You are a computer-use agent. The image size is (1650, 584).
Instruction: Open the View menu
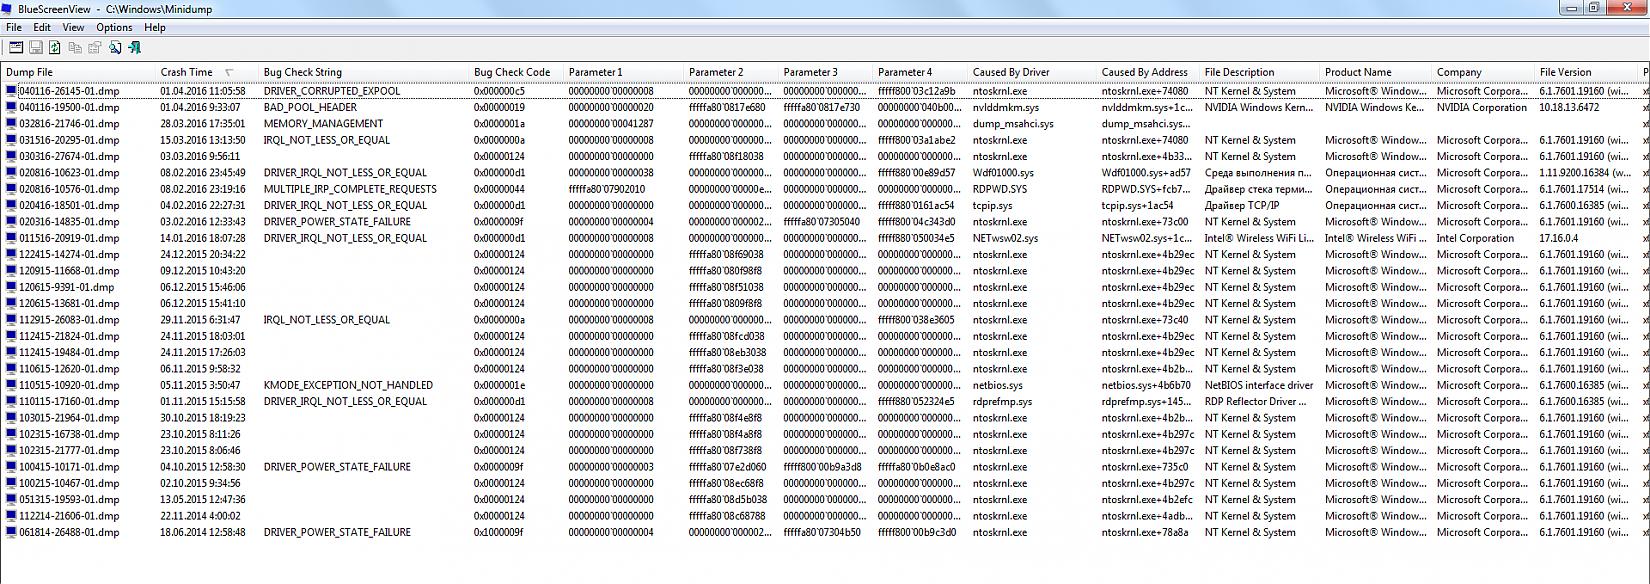tap(73, 27)
